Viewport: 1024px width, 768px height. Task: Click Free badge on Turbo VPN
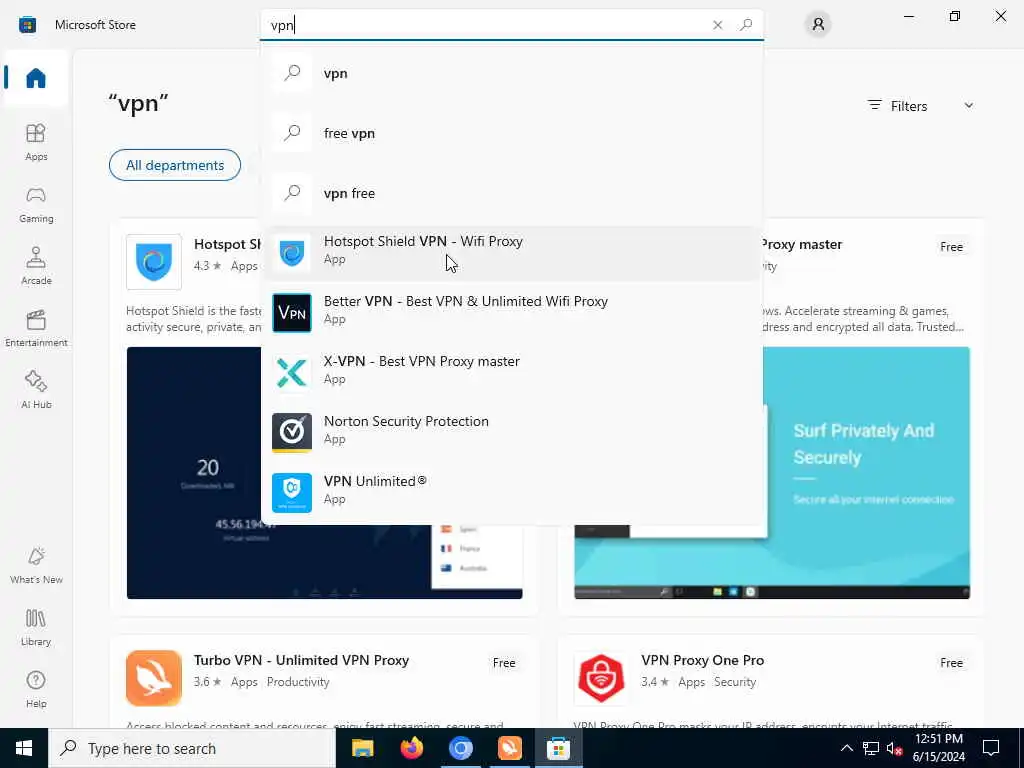coord(504,663)
